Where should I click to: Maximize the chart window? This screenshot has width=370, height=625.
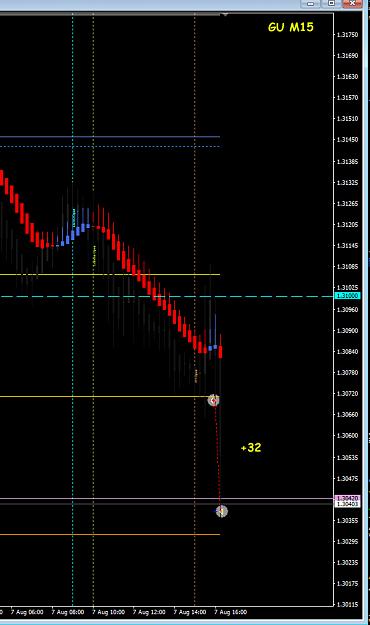(331, 4)
